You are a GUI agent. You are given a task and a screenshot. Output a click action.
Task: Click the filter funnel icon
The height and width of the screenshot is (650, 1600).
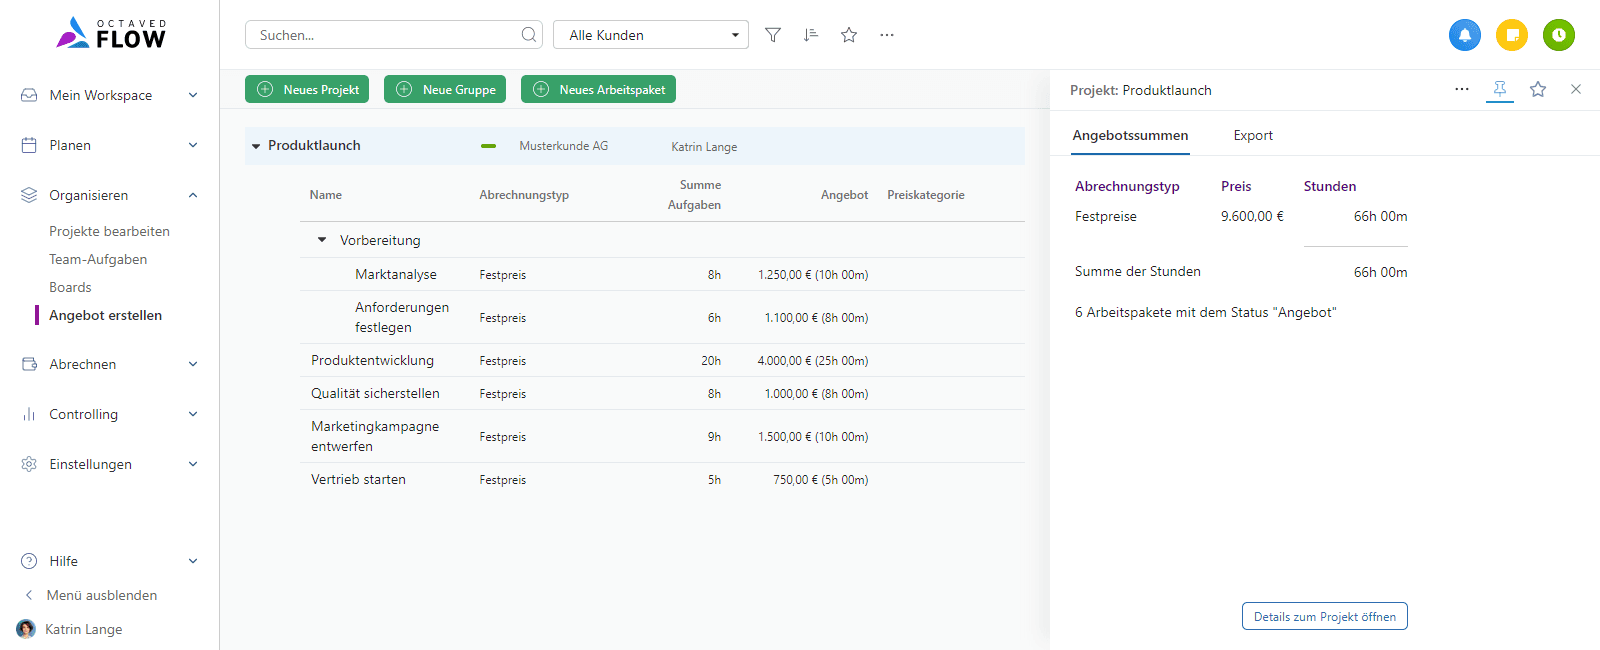[x=773, y=35]
